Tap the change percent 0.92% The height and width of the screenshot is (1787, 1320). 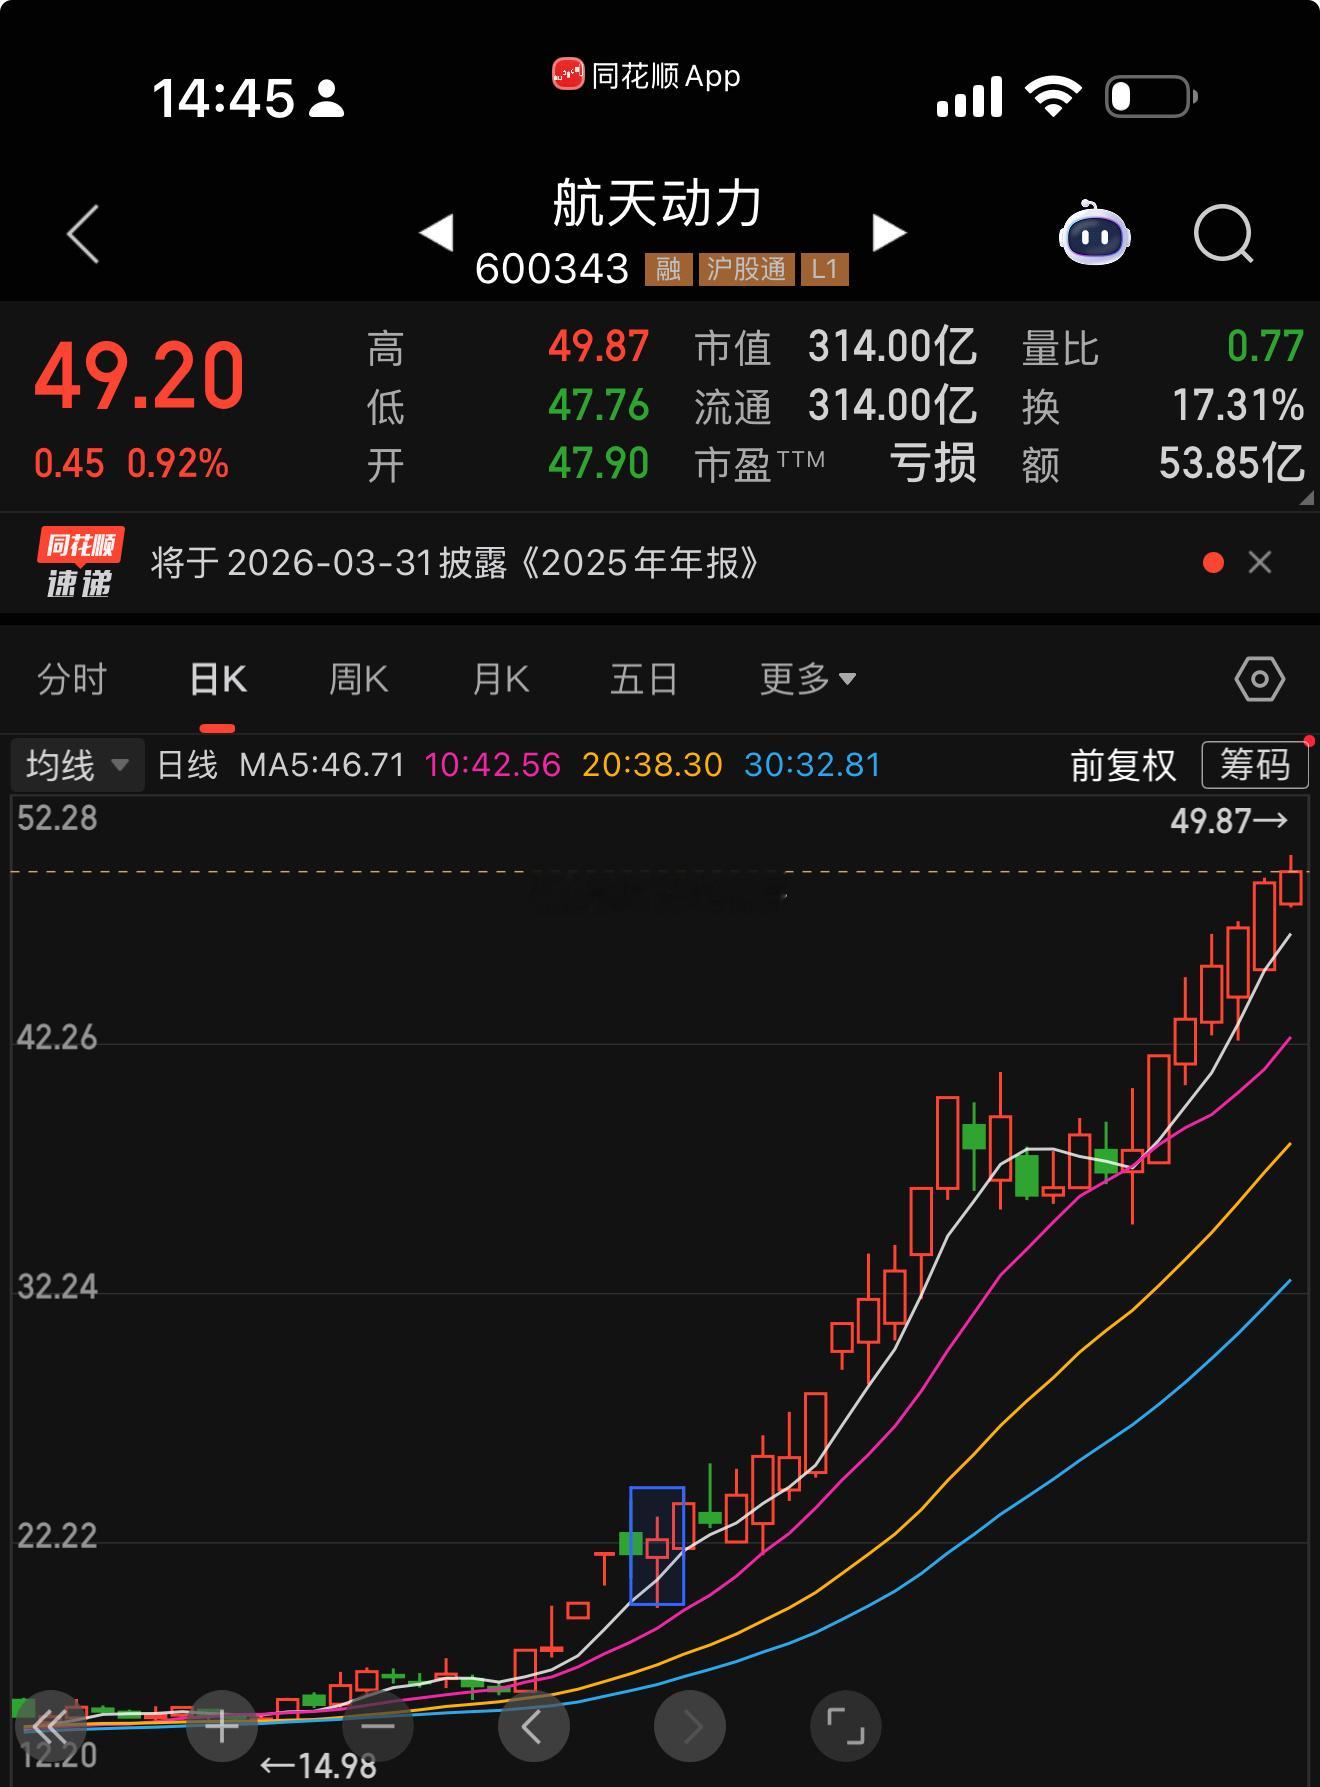pos(178,464)
